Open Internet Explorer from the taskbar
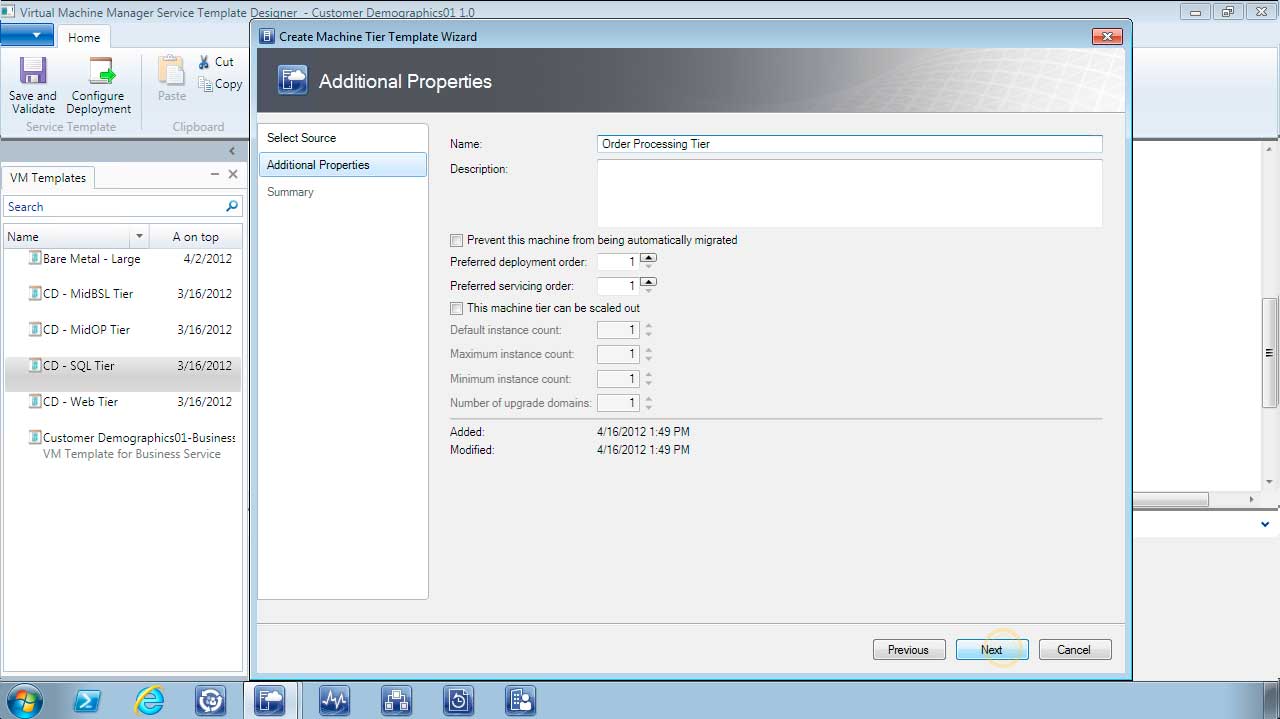1280x719 pixels. point(149,701)
